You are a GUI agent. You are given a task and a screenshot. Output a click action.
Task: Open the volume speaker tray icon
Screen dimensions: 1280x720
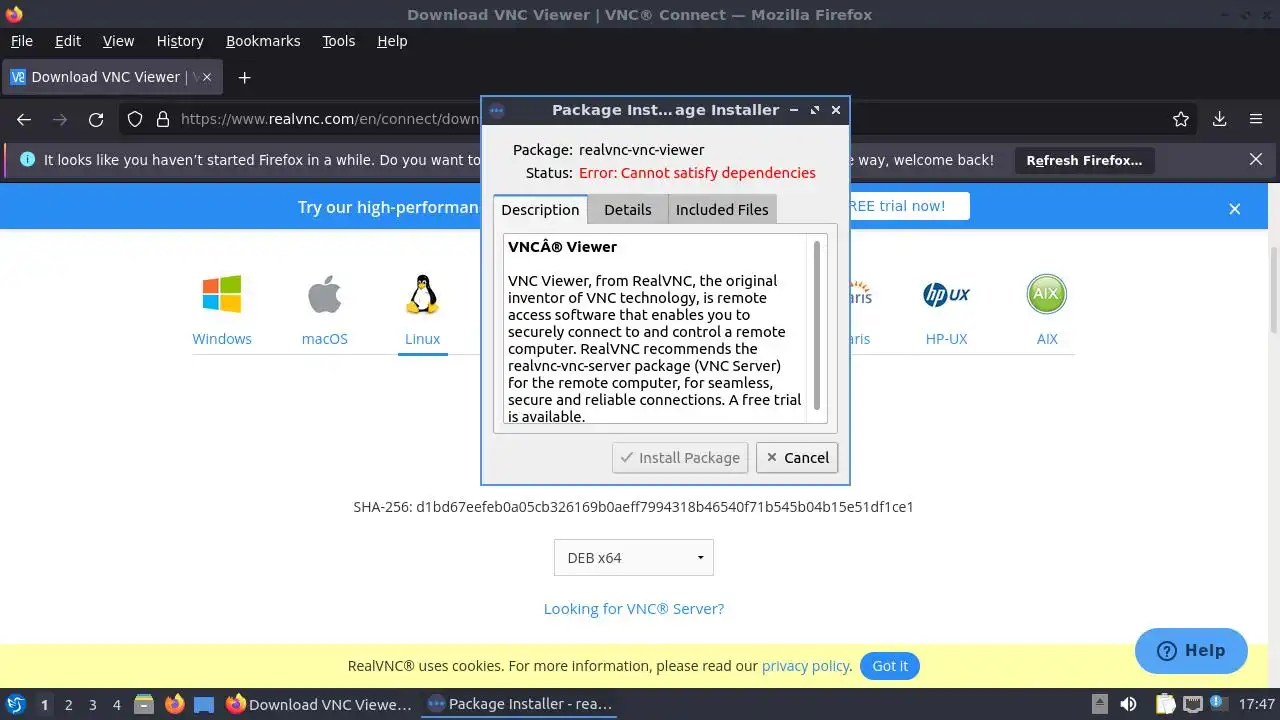pos(1128,704)
